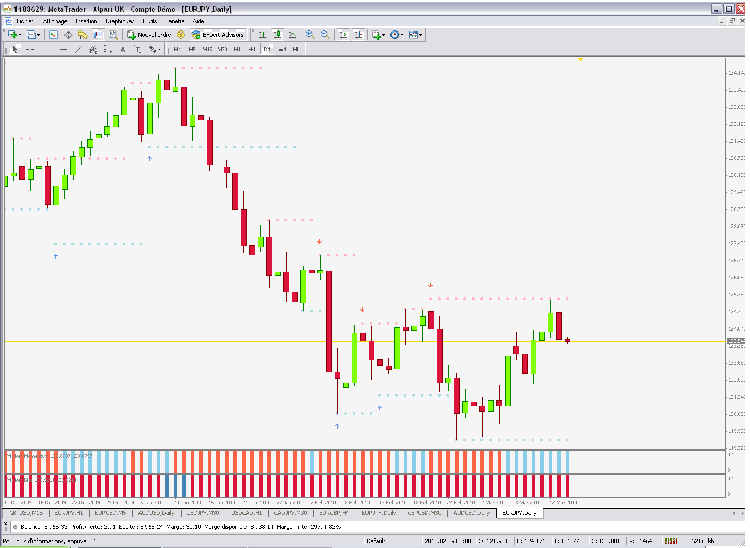Viewport: 750px width, 548px height.
Task: Select the text label (T) tool
Action: (138, 49)
